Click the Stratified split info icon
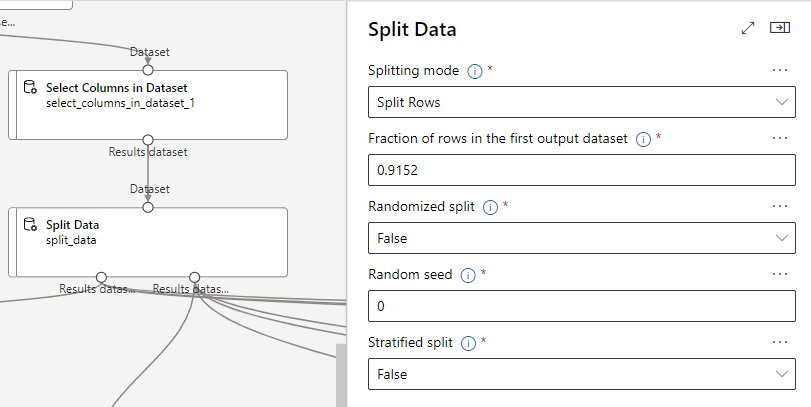The height and width of the screenshot is (407, 811). pos(468,342)
